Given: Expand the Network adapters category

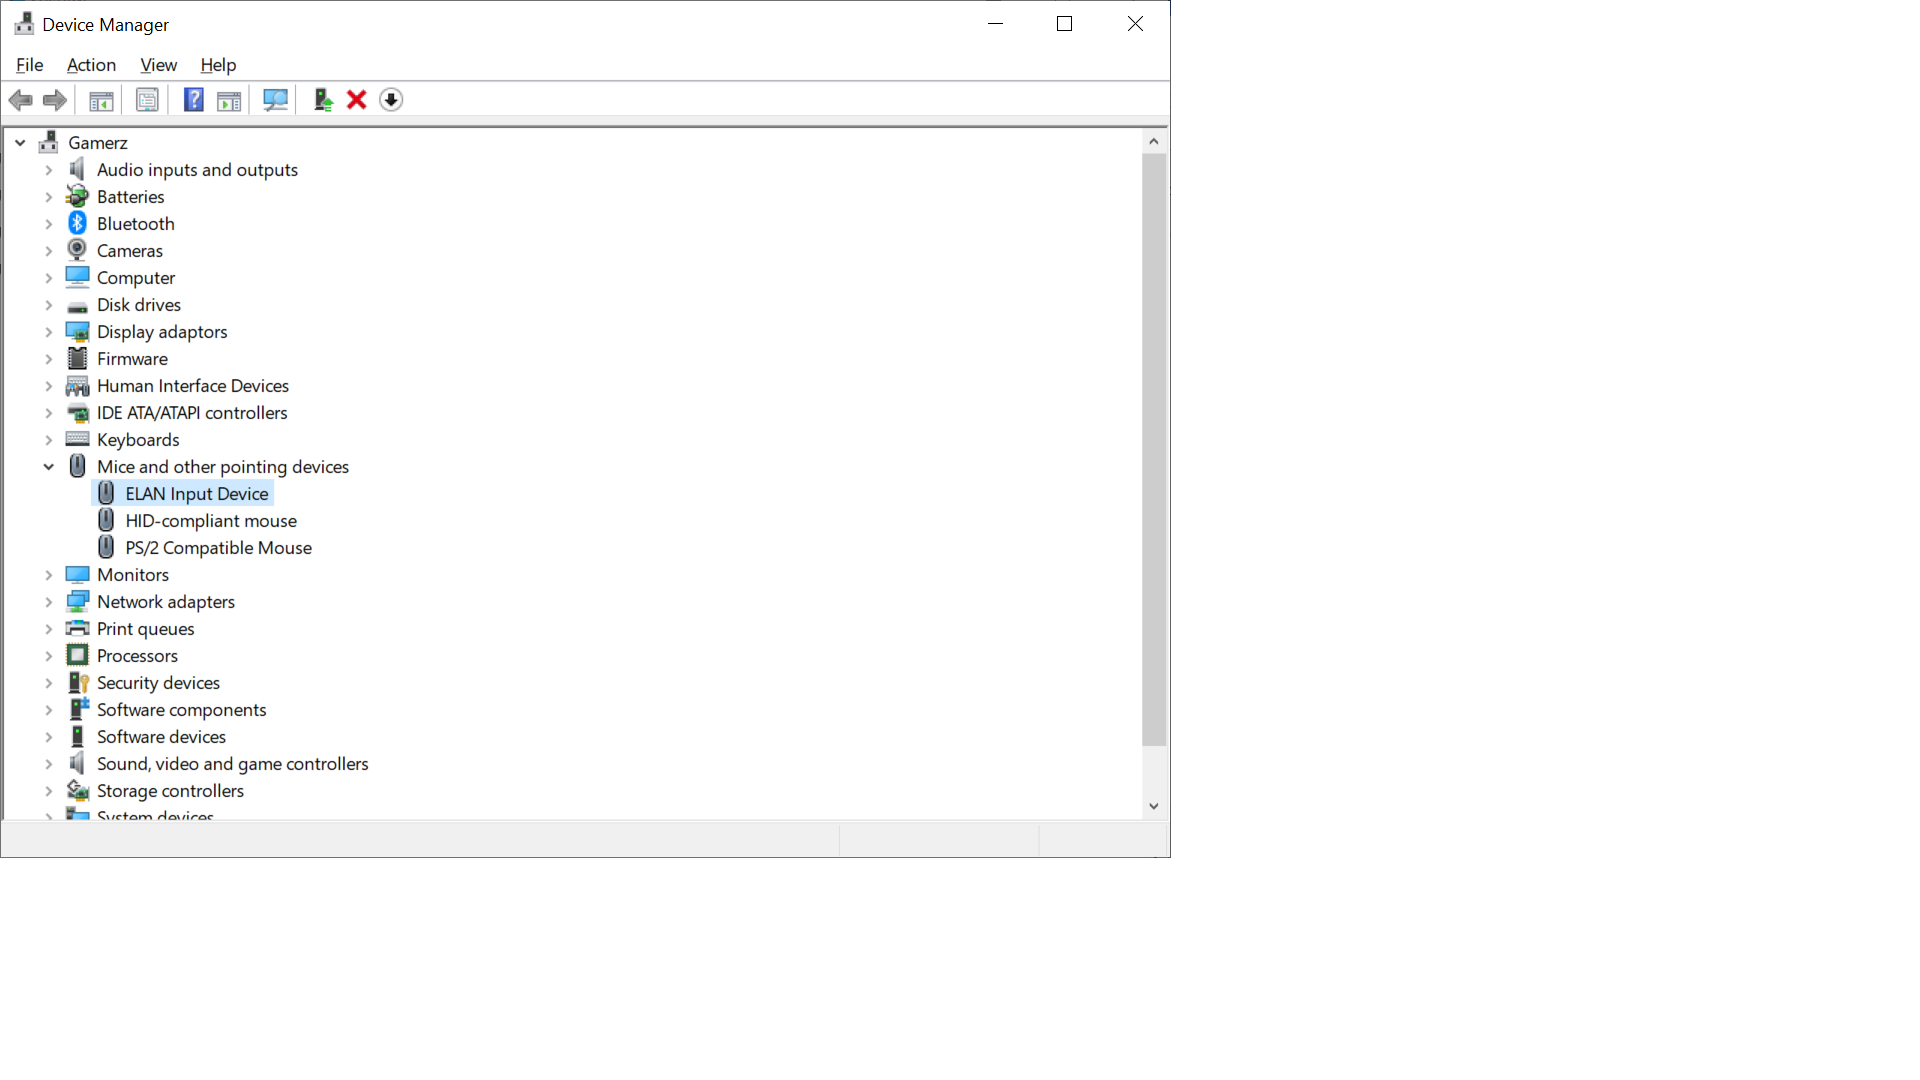Looking at the screenshot, I should pyautogui.click(x=48, y=601).
